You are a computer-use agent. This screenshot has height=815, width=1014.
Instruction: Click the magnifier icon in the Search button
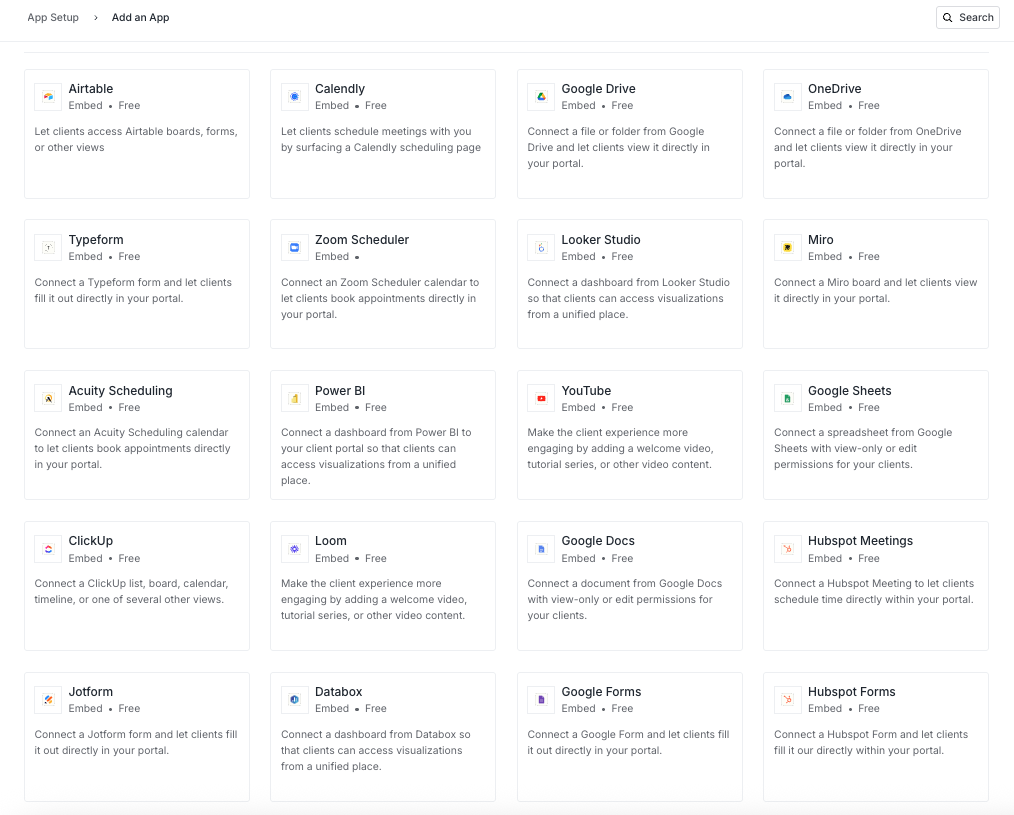click(x=947, y=17)
